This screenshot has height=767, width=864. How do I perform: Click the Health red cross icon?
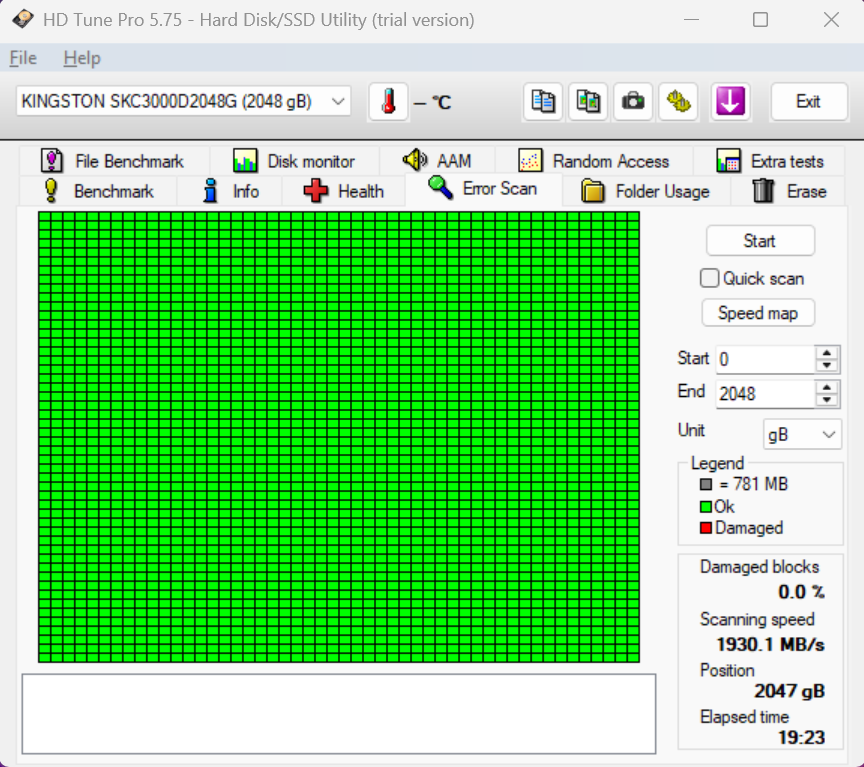[316, 191]
